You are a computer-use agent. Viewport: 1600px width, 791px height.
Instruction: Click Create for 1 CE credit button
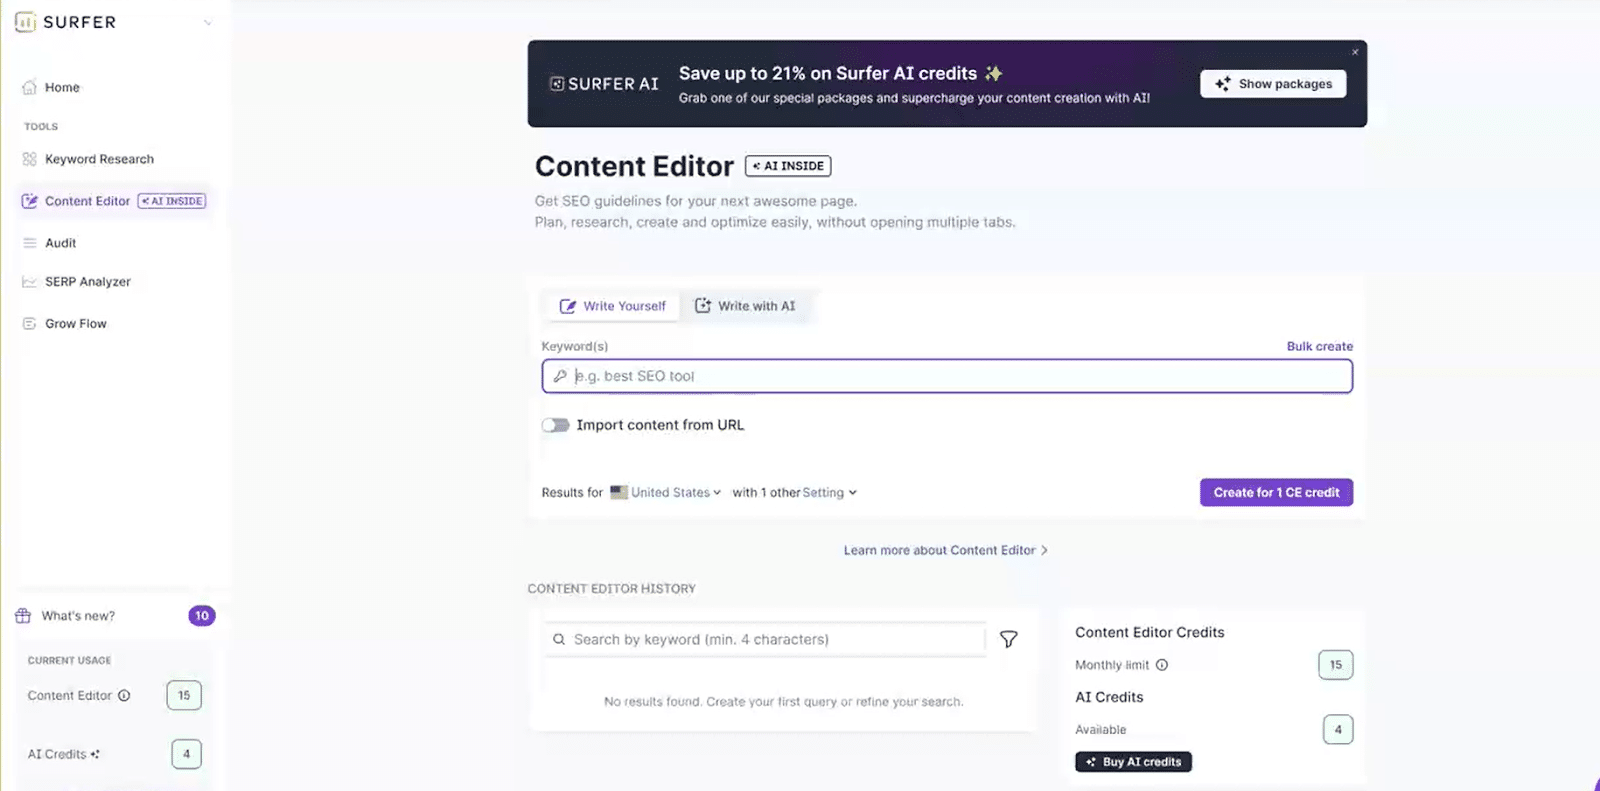(1276, 492)
